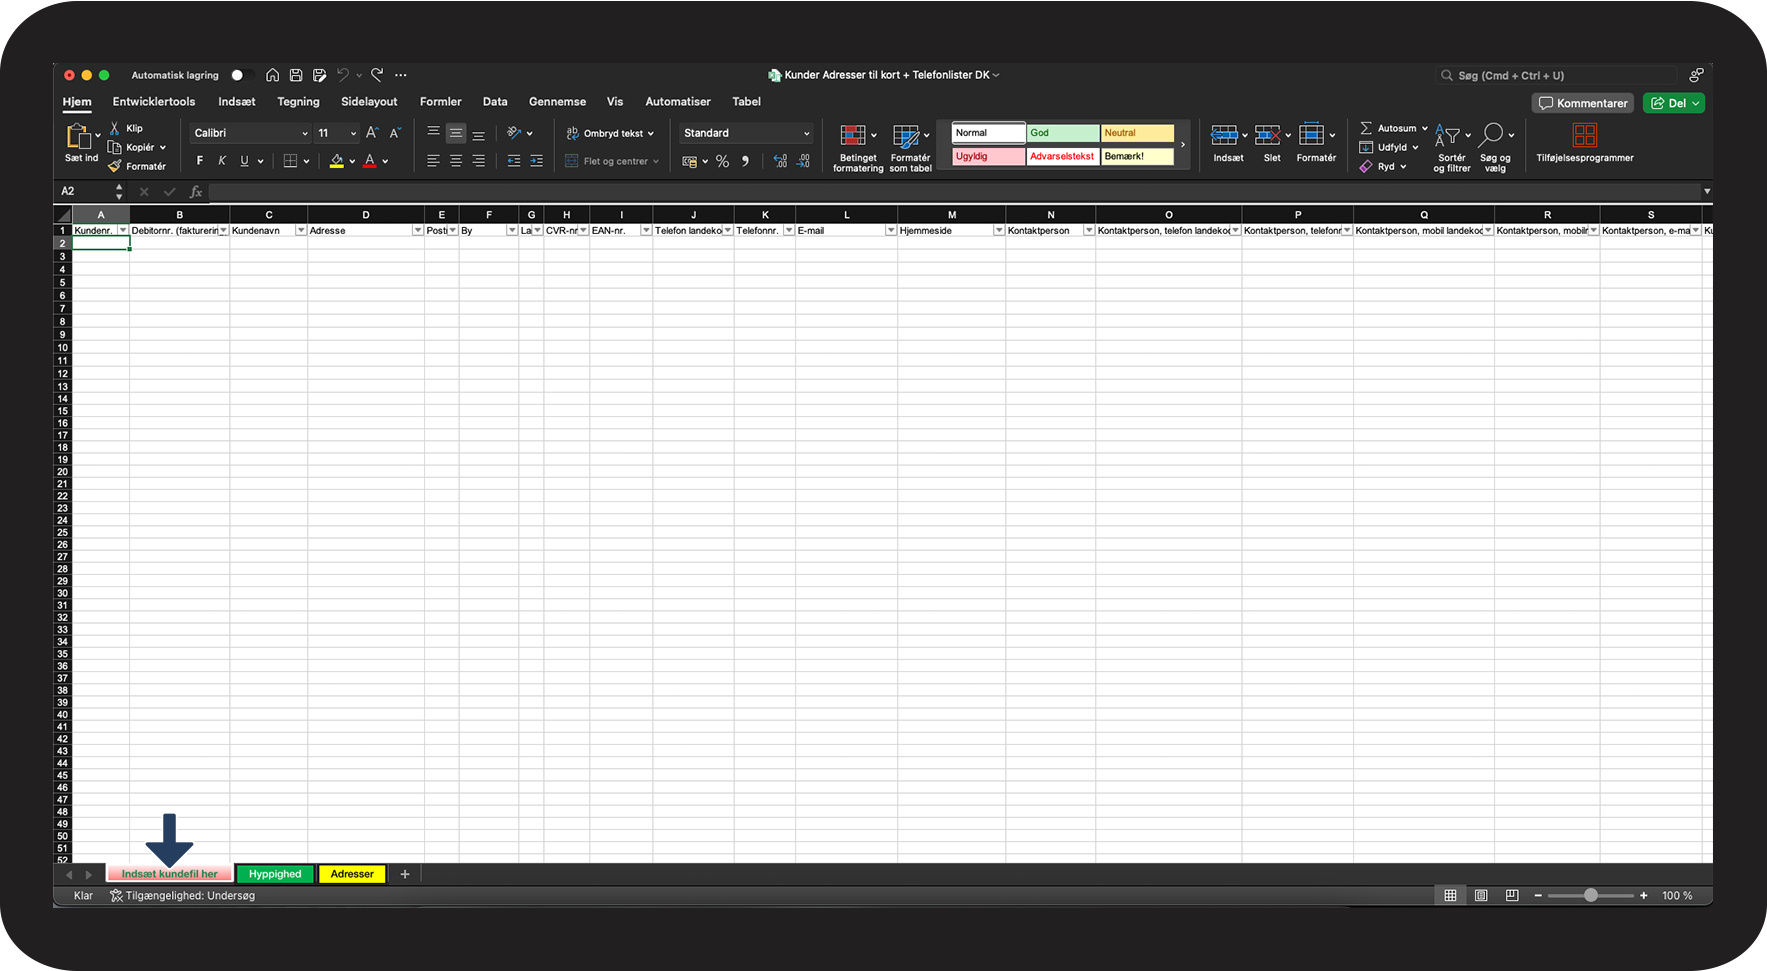
Task: Align text to middle of cell
Action: pyautogui.click(x=456, y=133)
